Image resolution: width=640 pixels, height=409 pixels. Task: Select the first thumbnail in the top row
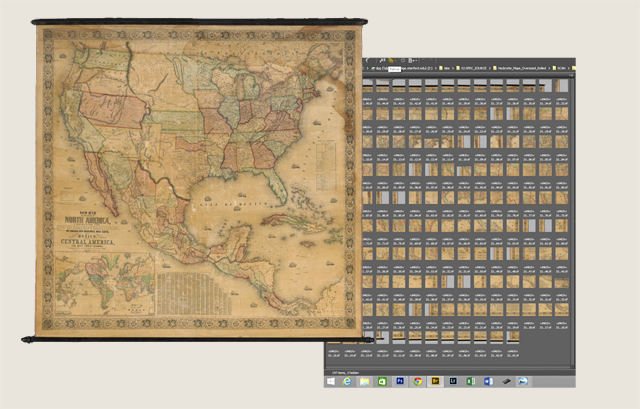pyautogui.click(x=369, y=86)
